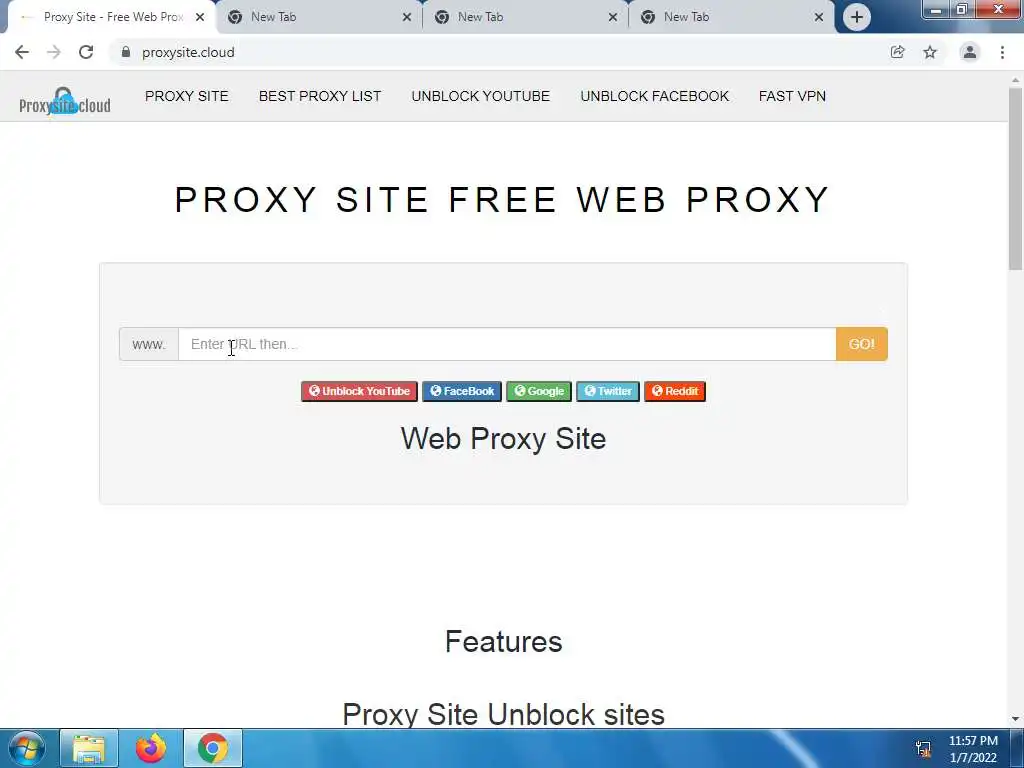Image resolution: width=1024 pixels, height=768 pixels.
Task: Click the red Unblock YouTube button
Action: coord(359,391)
